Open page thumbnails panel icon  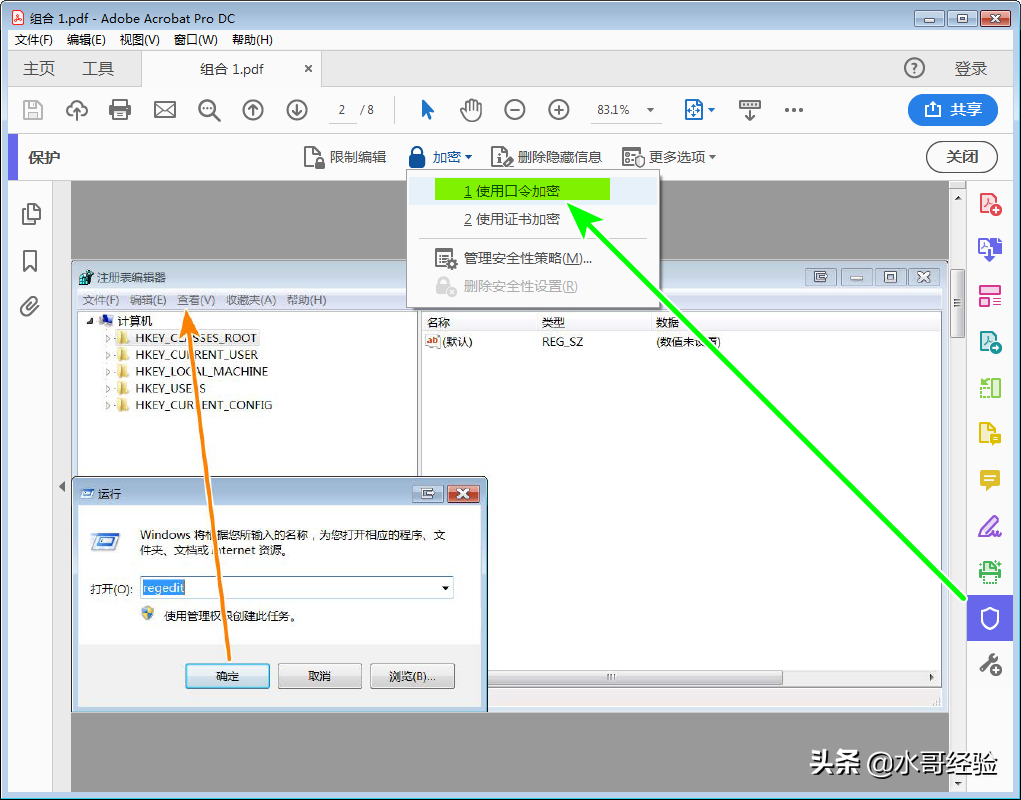31,214
